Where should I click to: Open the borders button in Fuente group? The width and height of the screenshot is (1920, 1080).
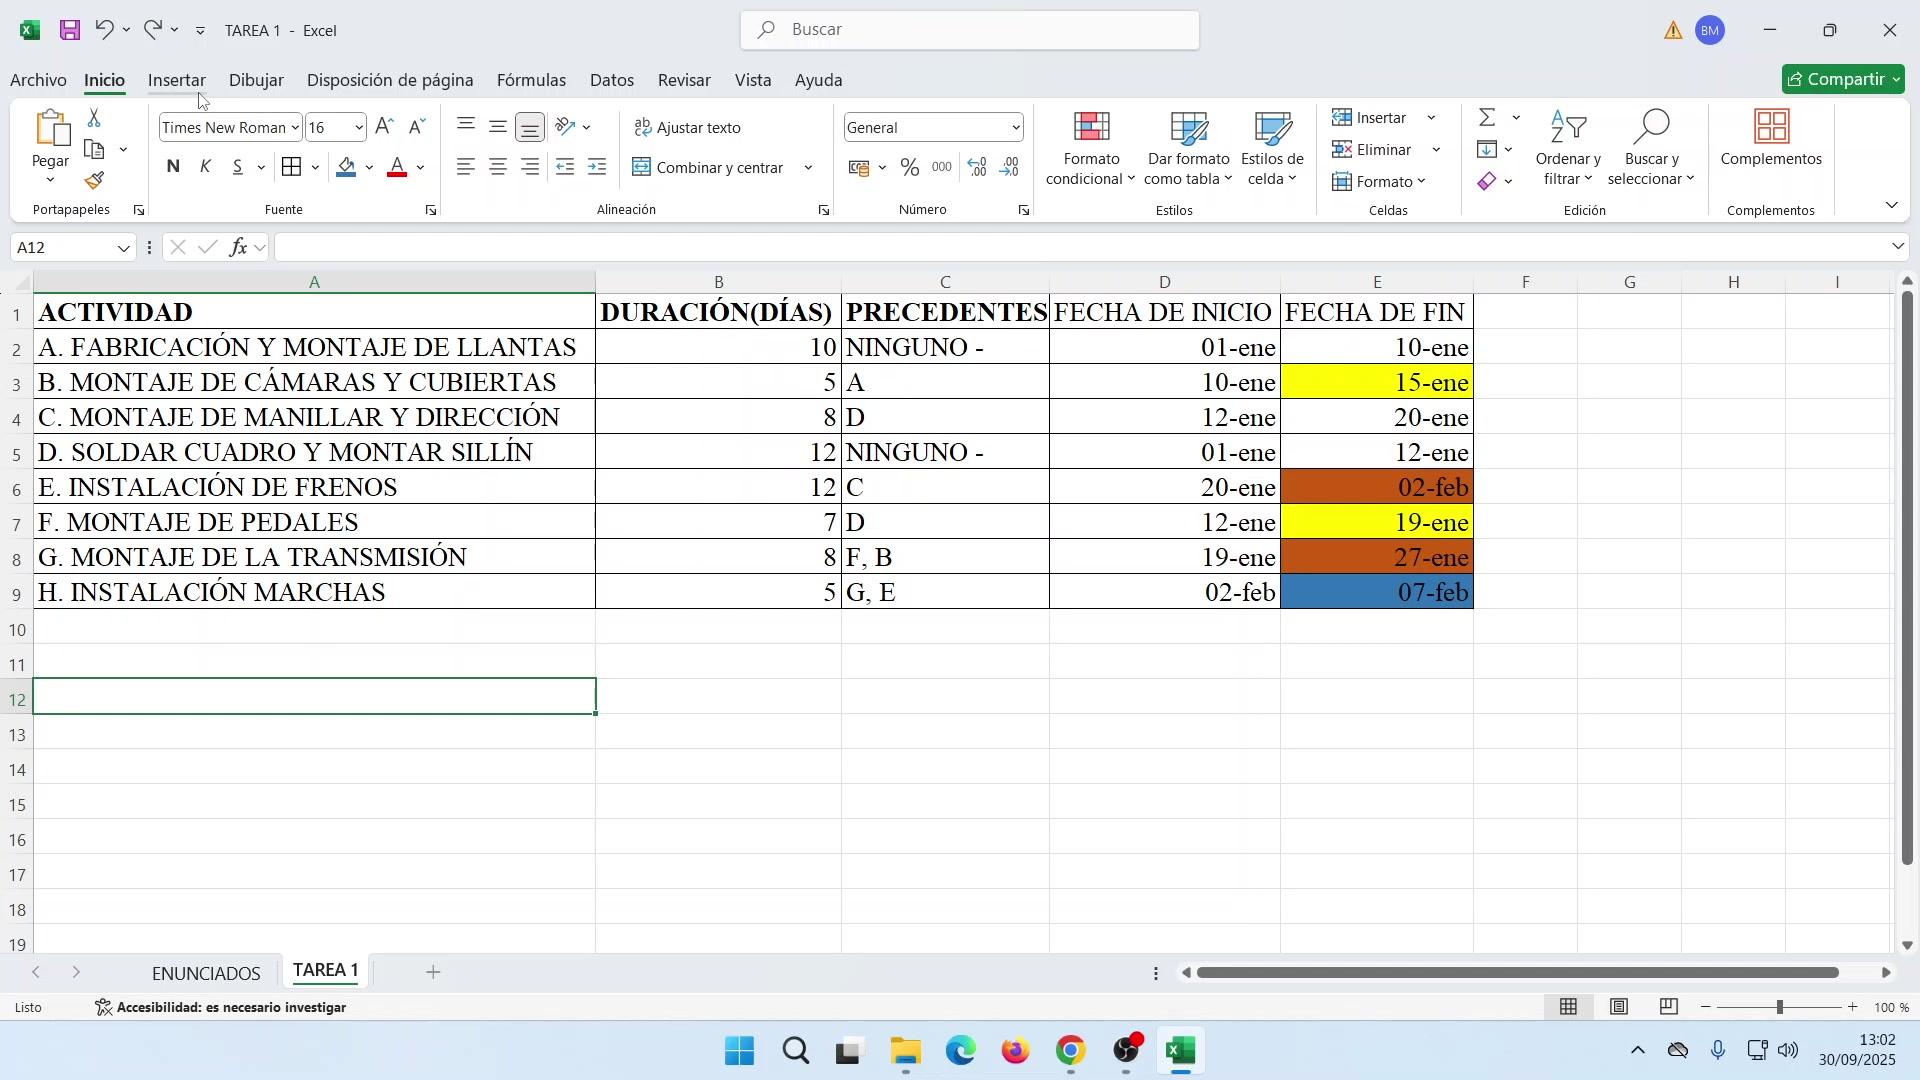[x=292, y=168]
